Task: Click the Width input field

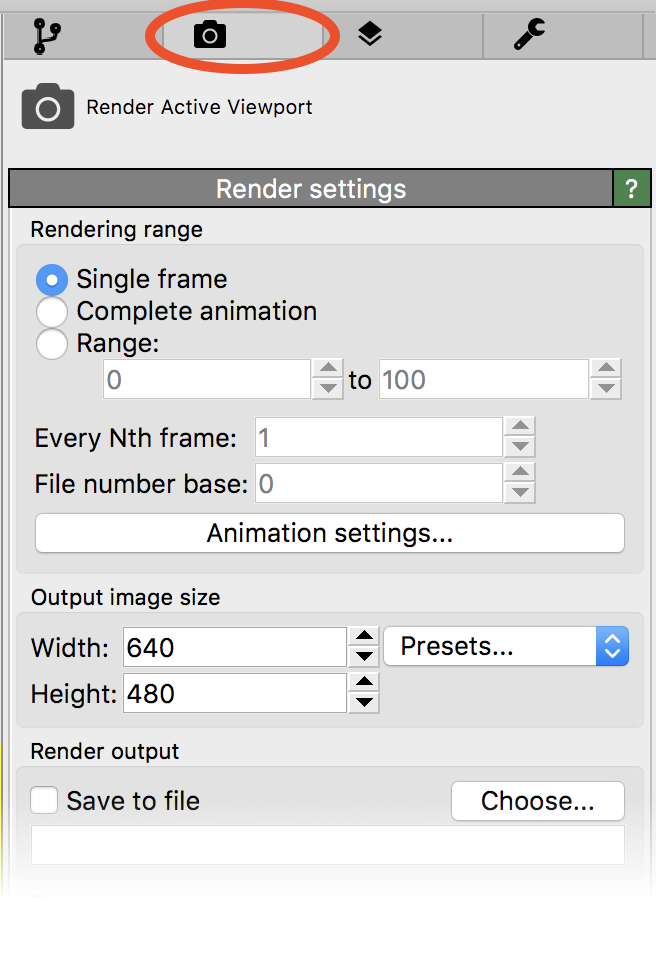Action: click(234, 648)
